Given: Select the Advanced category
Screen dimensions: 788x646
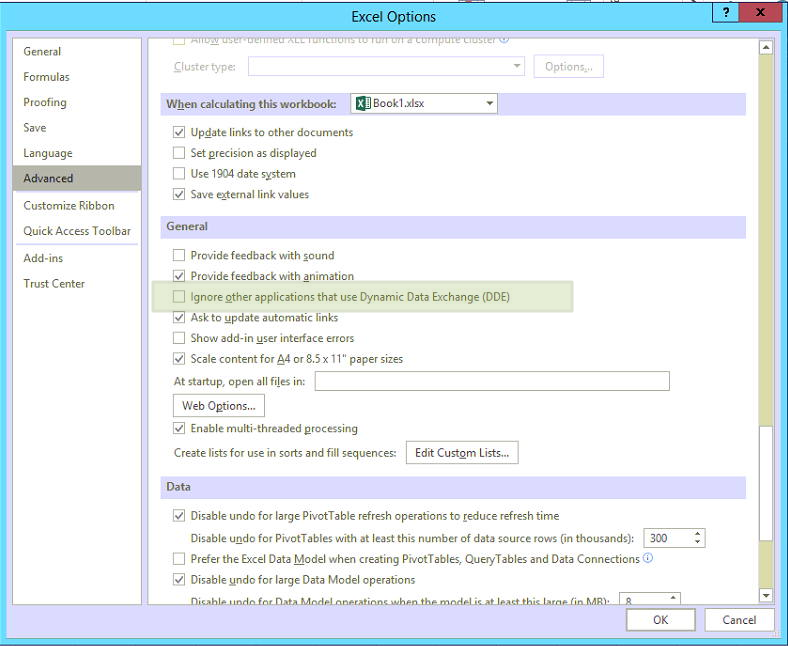Looking at the screenshot, I should tap(49, 178).
